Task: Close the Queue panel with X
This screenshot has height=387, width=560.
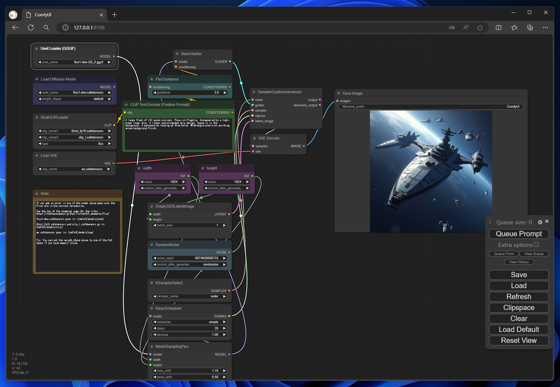Action: click(547, 222)
